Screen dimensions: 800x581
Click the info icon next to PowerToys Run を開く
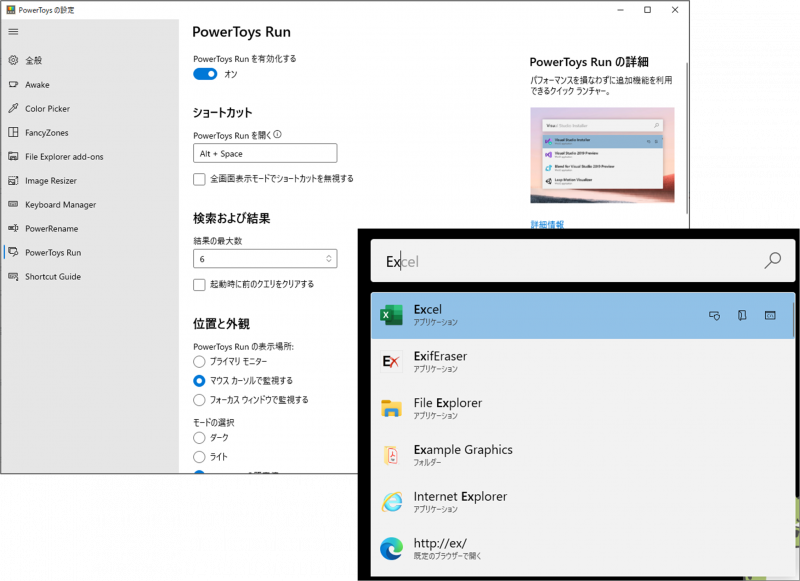[277, 135]
